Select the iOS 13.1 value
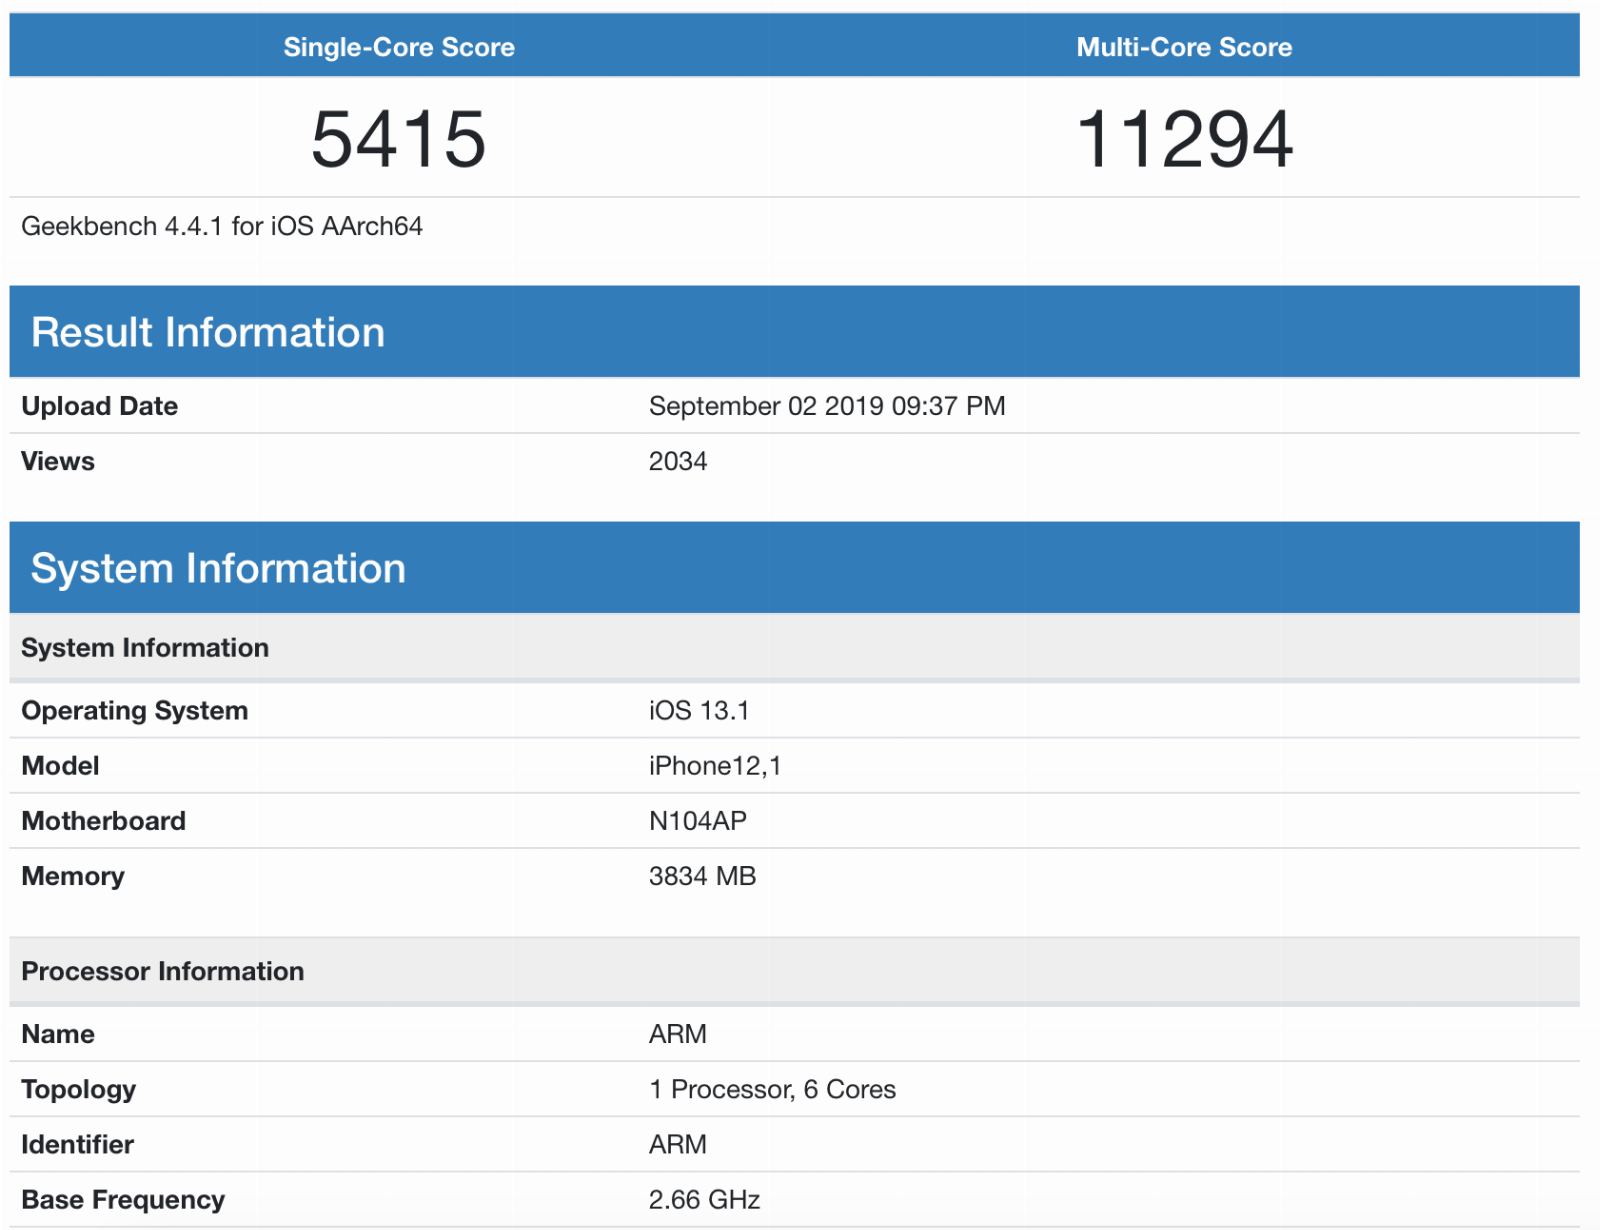1600x1230 pixels. [x=699, y=711]
